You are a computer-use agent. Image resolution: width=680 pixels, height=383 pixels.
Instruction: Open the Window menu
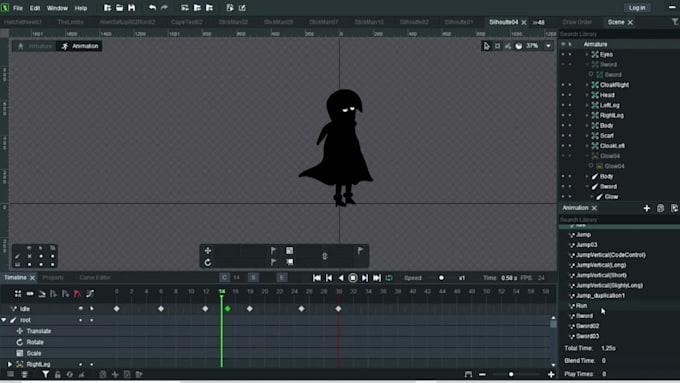[x=57, y=8]
